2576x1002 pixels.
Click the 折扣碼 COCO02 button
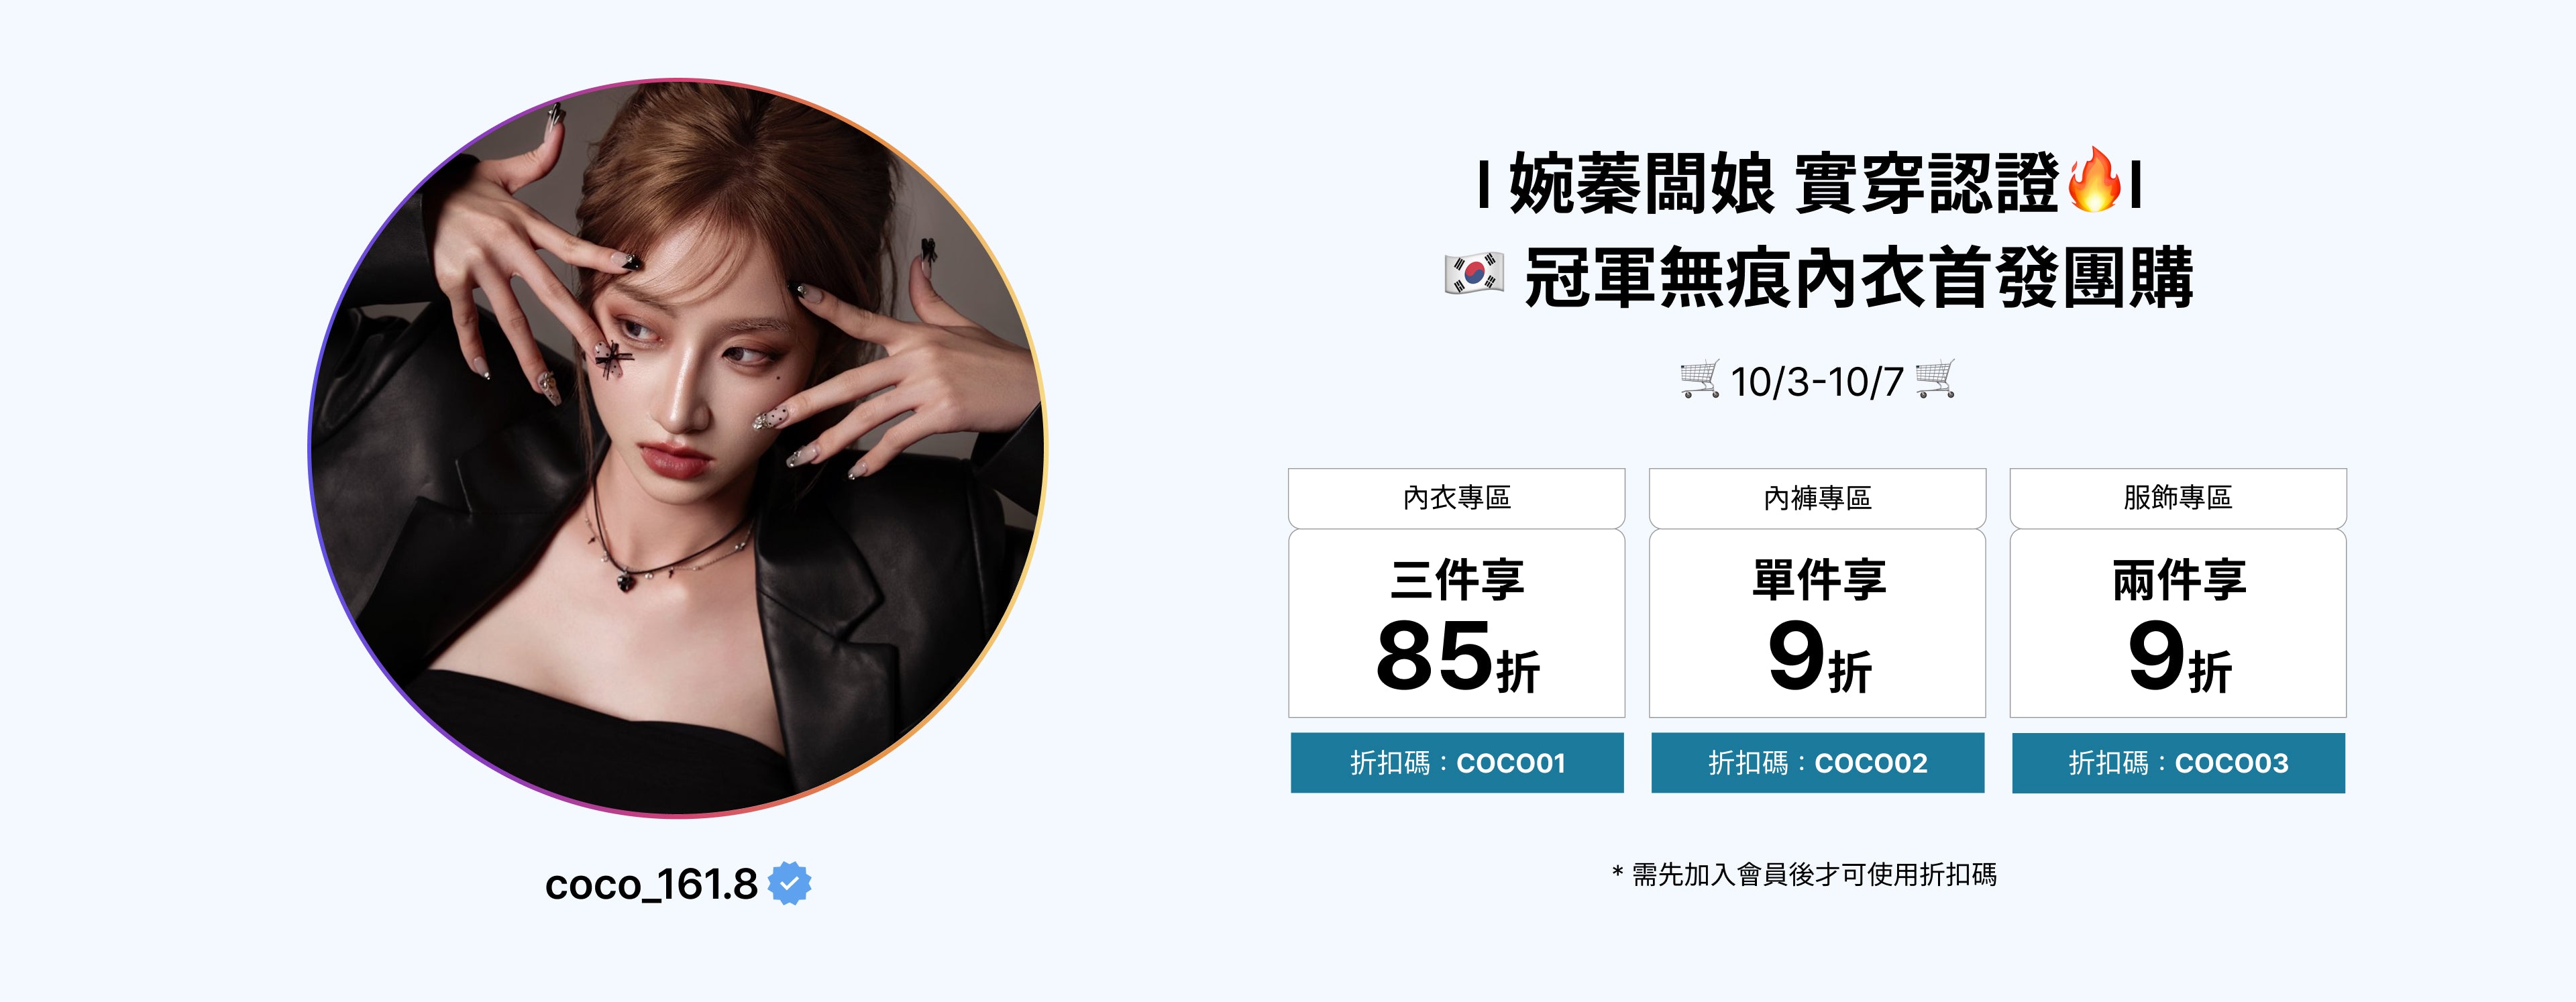tap(1818, 763)
